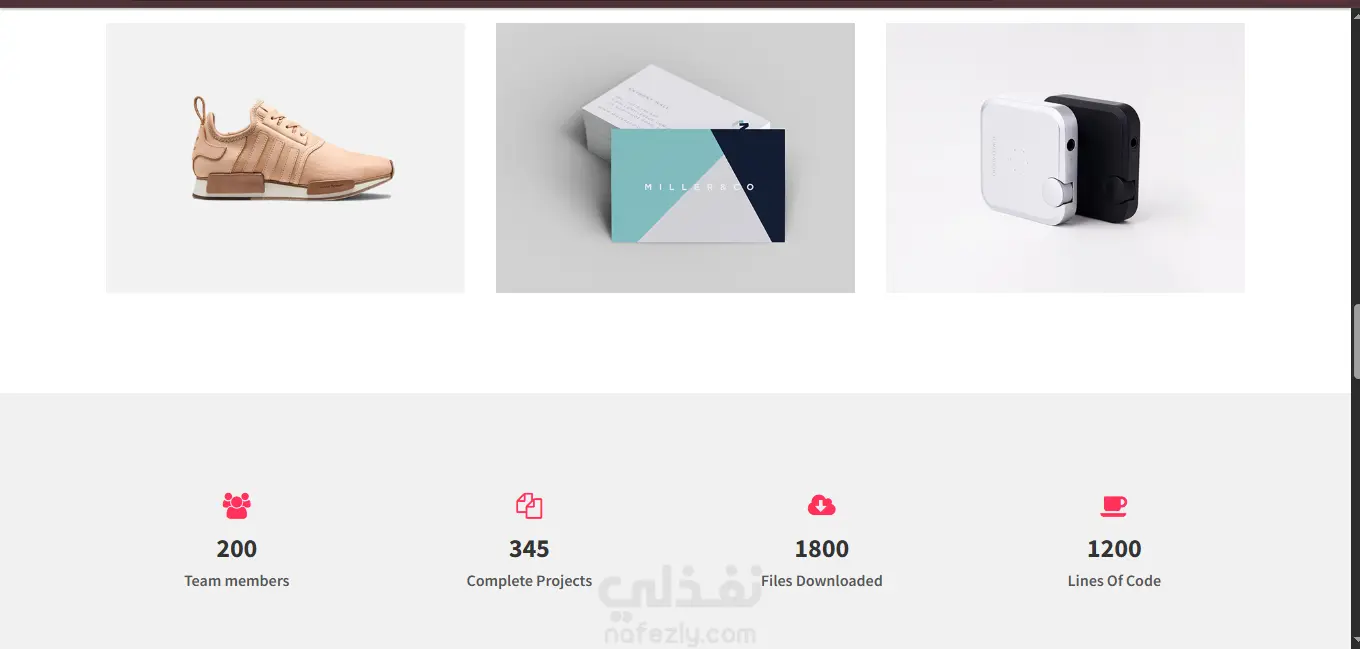Viewport: 1360px width, 649px height.
Task: Click the Complete Projects label
Action: tap(529, 581)
